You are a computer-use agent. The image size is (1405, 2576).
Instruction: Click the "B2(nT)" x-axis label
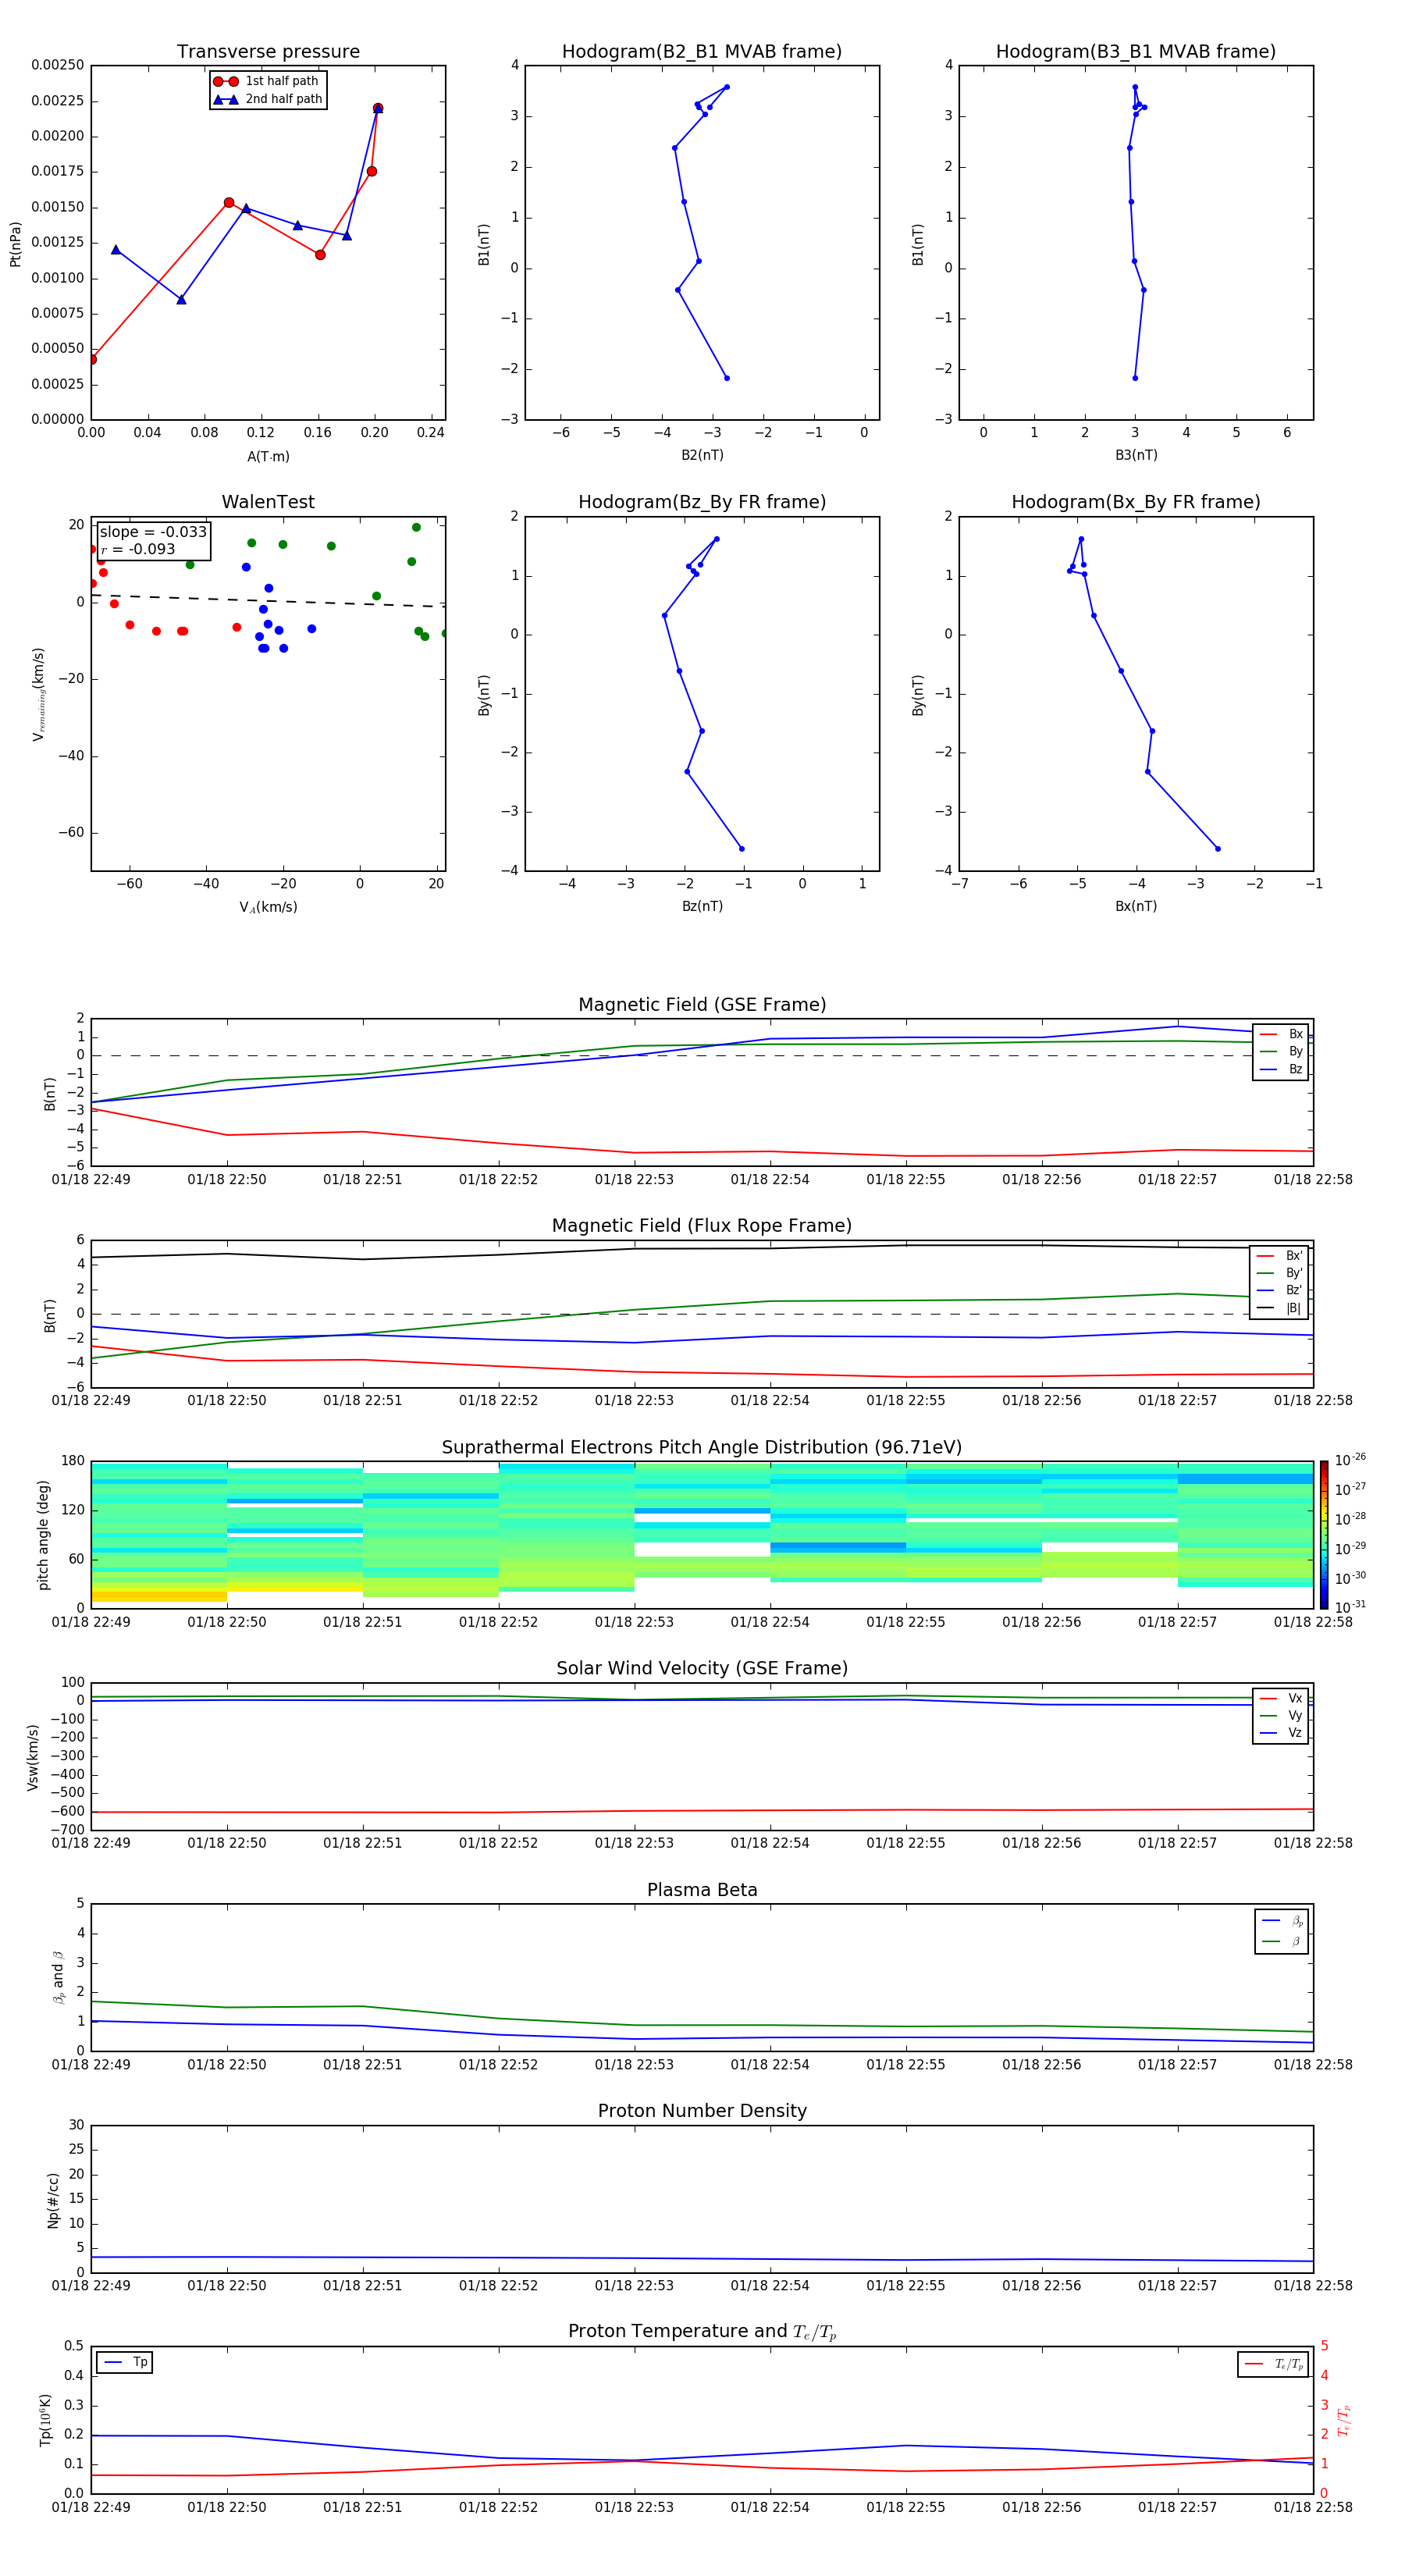point(702,455)
